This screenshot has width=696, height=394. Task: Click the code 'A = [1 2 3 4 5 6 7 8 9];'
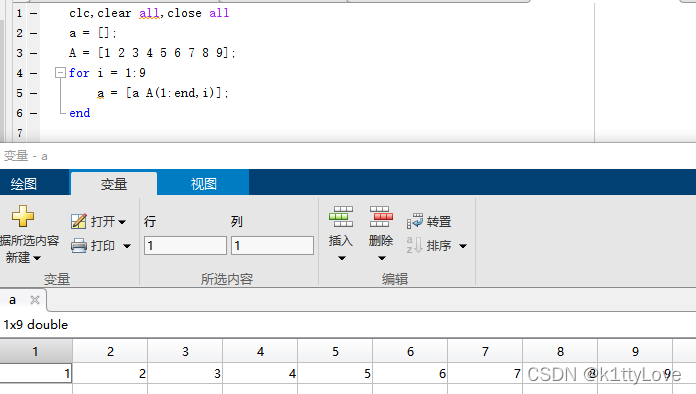pos(152,53)
